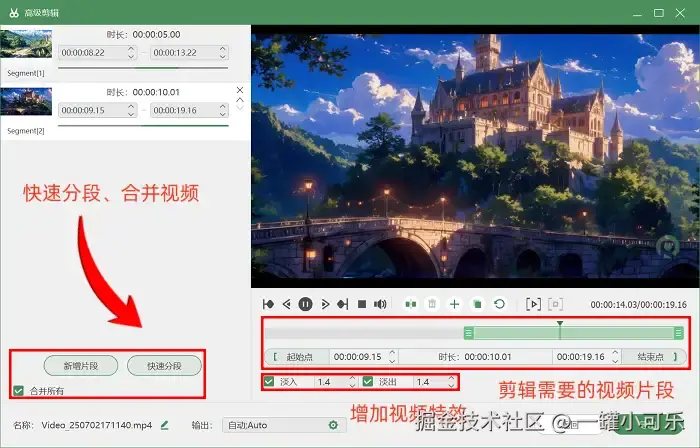Click the video preview frame
The height and width of the screenshot is (448, 700).
coord(475,156)
